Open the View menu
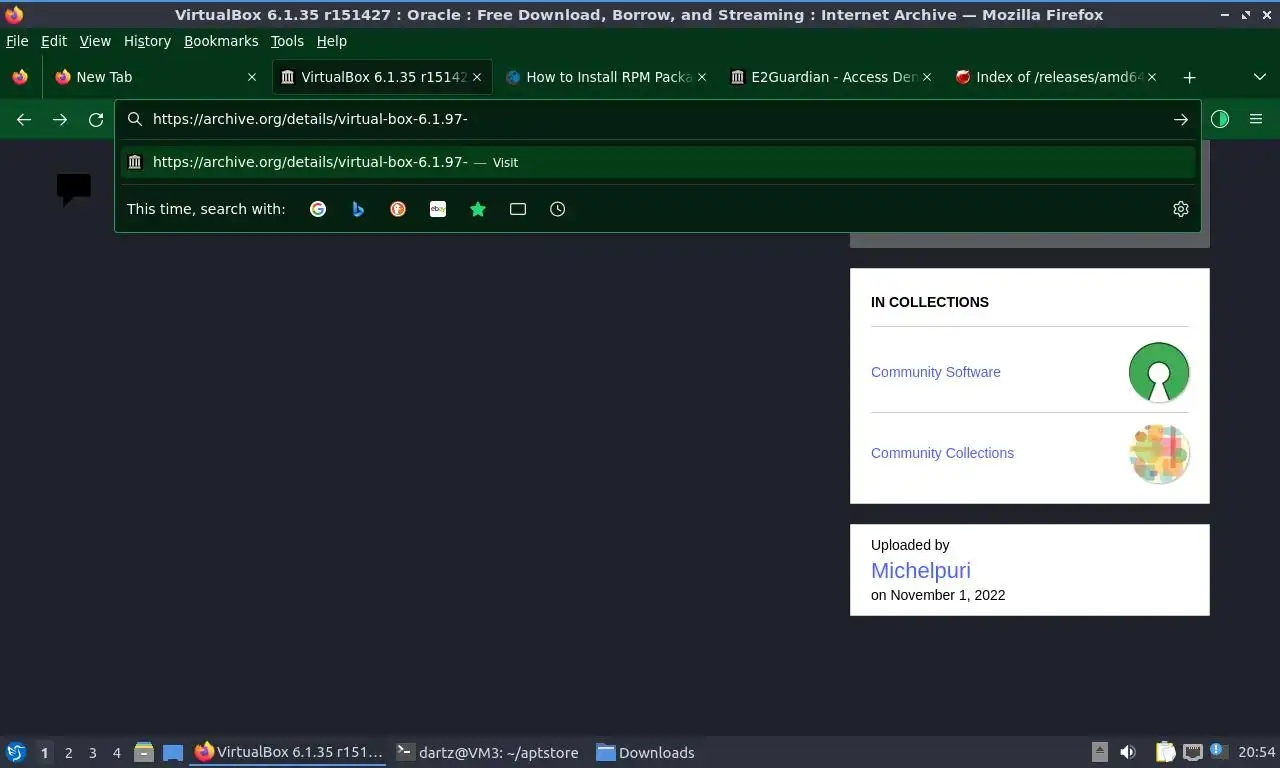 pyautogui.click(x=95, y=41)
